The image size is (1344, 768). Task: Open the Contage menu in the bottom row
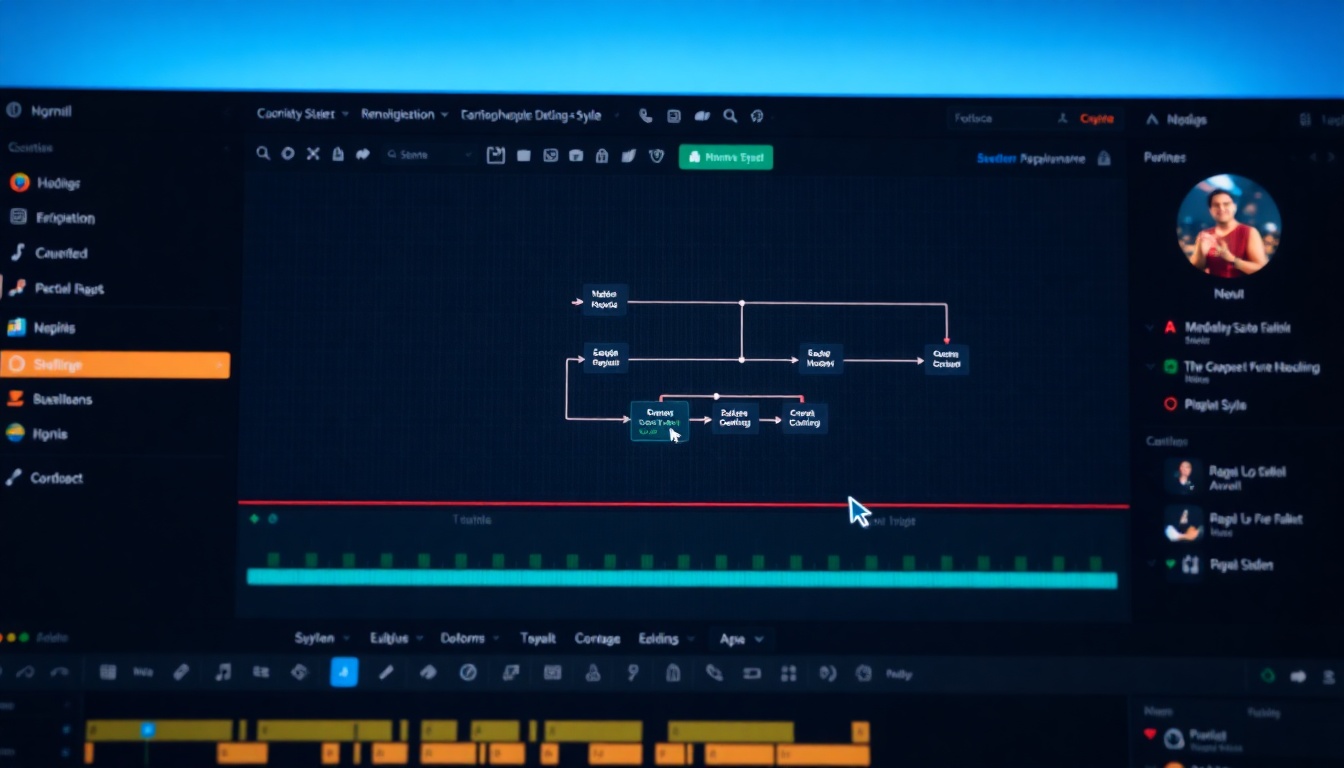point(597,639)
